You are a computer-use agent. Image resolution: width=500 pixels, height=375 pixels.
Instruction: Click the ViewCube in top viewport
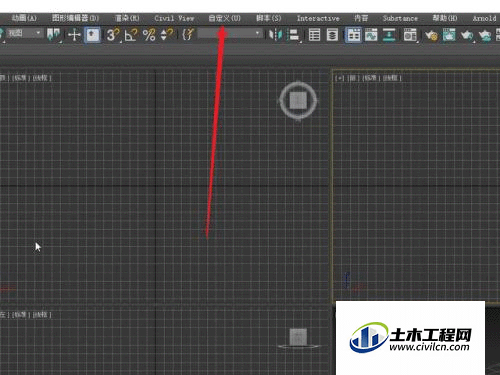(298, 100)
